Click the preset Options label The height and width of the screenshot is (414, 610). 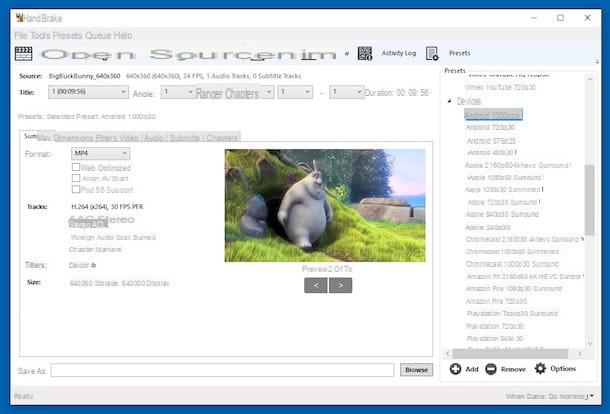coord(563,368)
